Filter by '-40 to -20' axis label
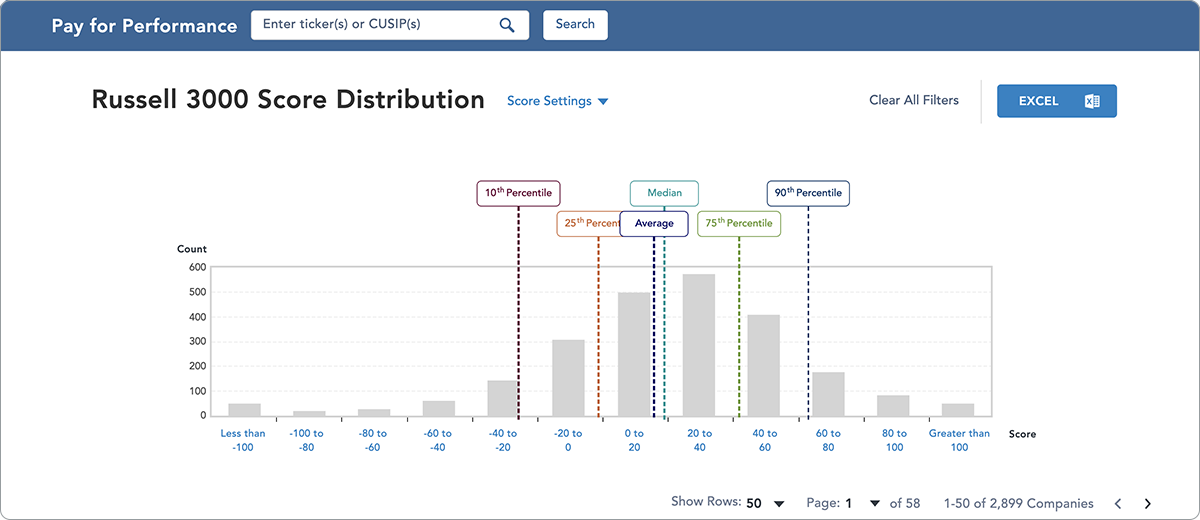 502,440
